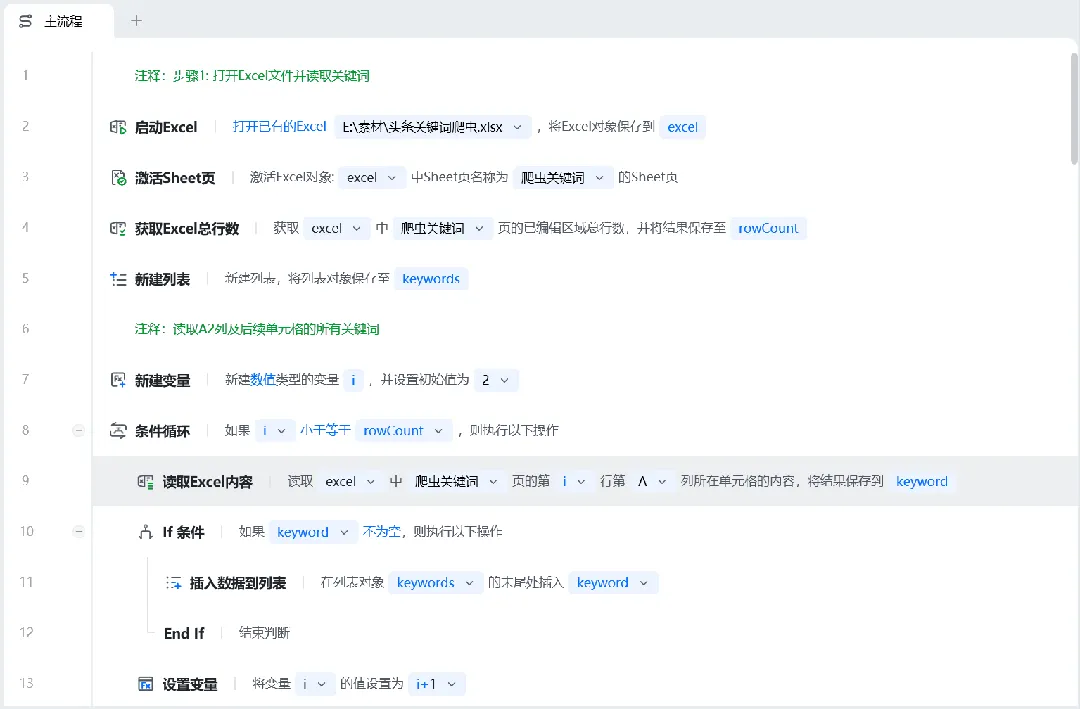
Task: Click the 主流程 tab logo icon
Action: point(25,21)
